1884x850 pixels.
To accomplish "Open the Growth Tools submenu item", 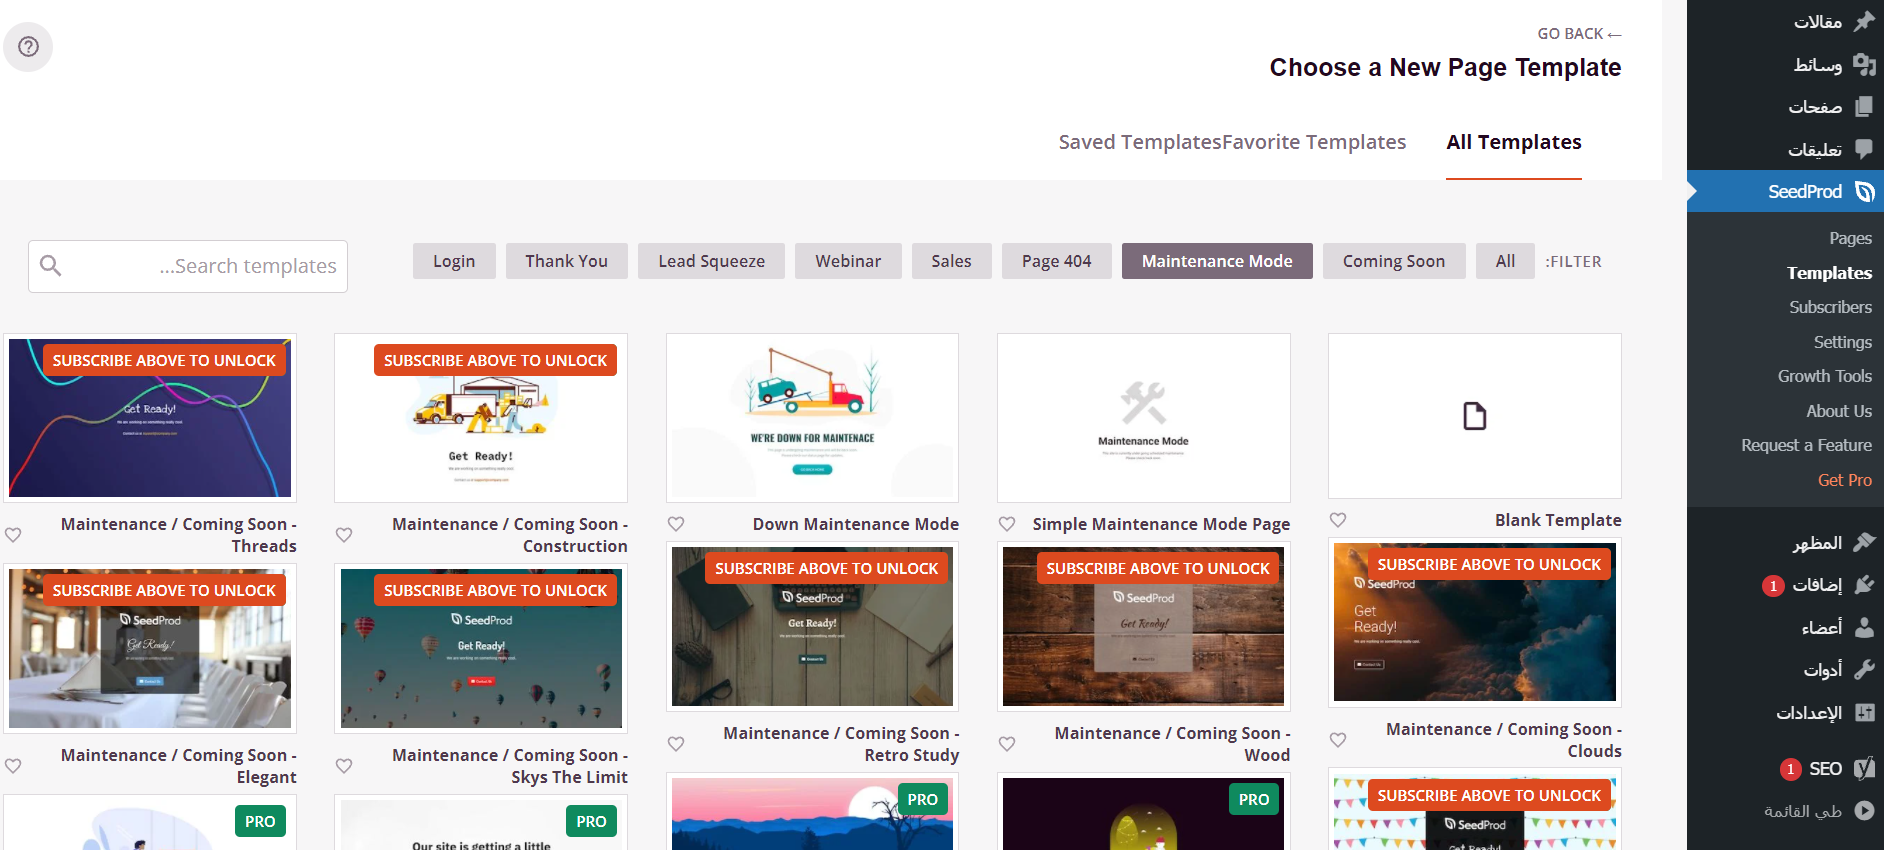I will coord(1824,376).
